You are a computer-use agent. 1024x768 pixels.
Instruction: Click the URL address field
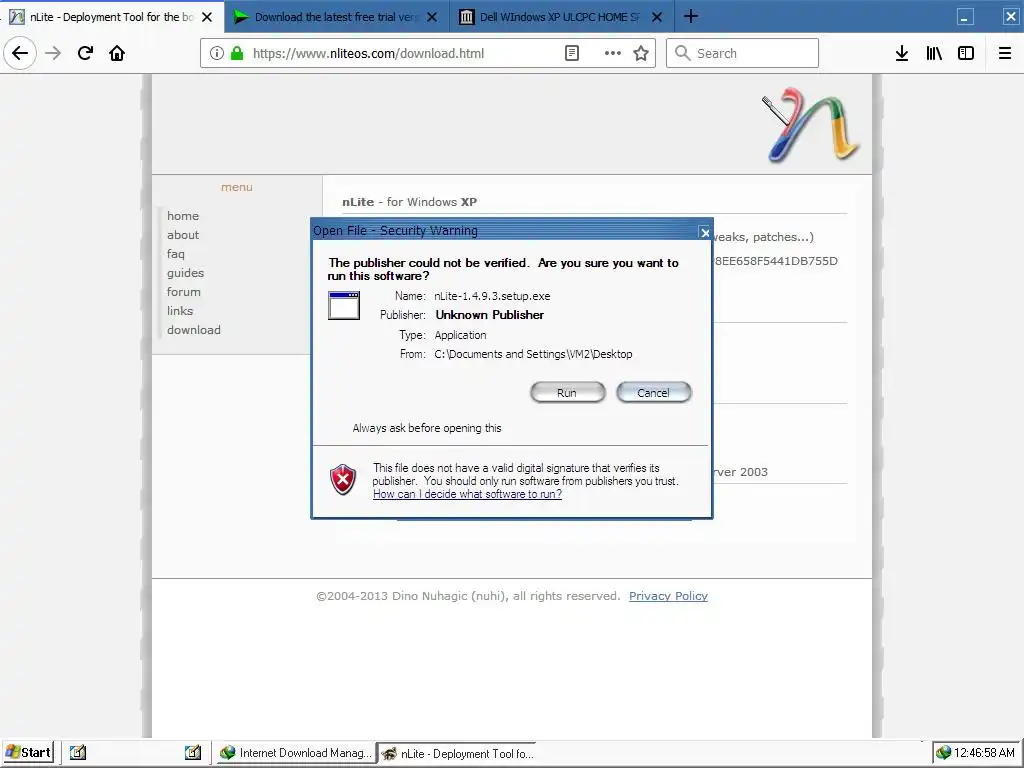[x=368, y=53]
